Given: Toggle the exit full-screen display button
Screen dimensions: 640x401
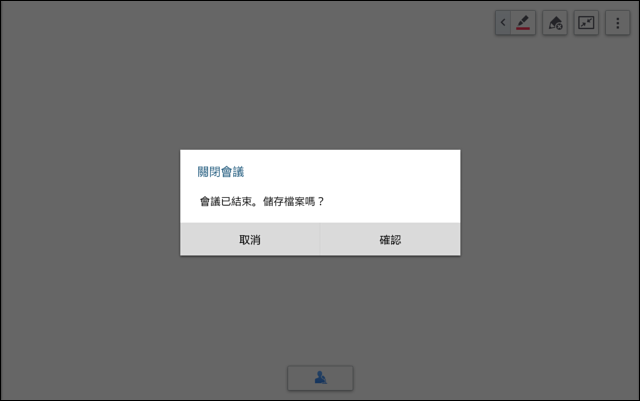Looking at the screenshot, I should click(586, 23).
